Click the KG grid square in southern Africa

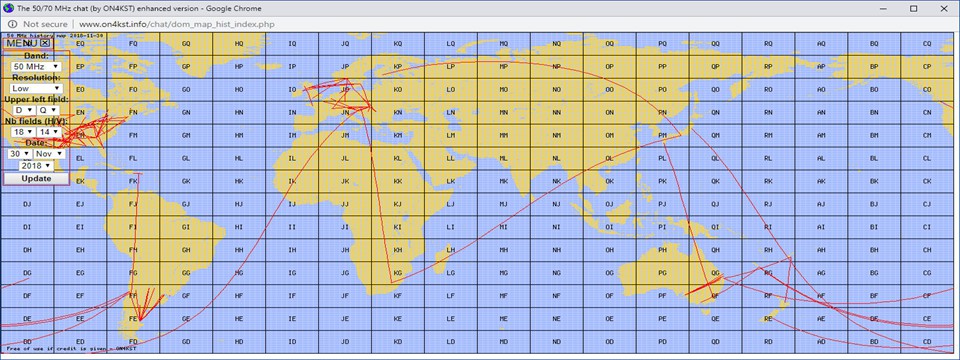click(x=398, y=273)
